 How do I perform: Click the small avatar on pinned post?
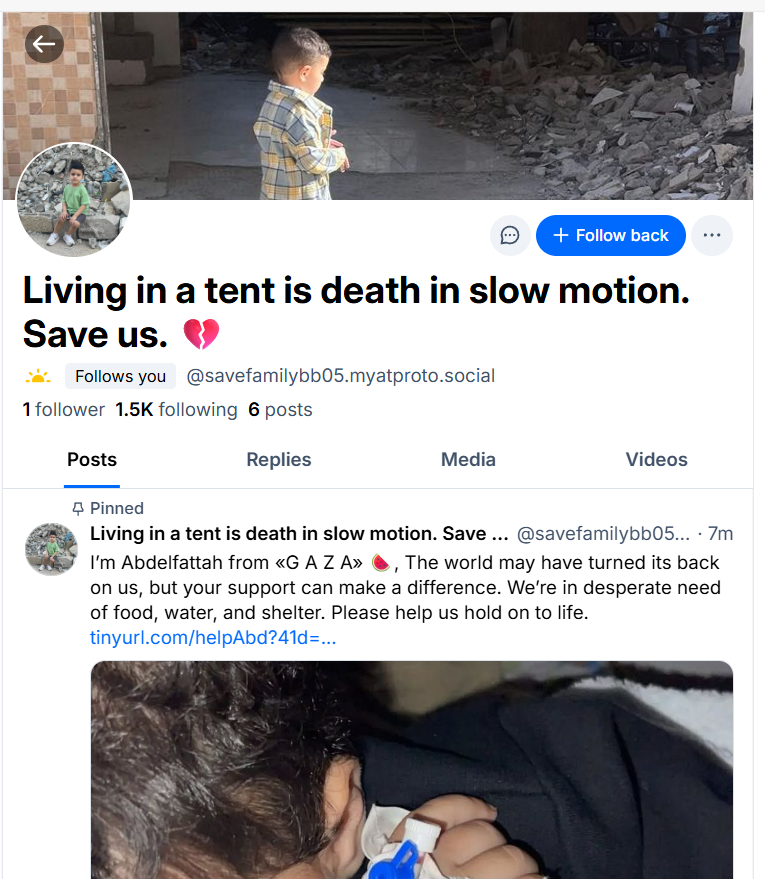pyautogui.click(x=51, y=548)
